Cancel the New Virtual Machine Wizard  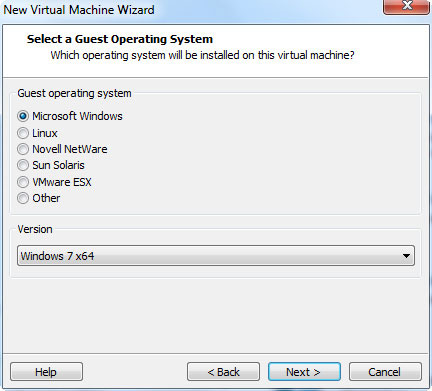tap(385, 372)
